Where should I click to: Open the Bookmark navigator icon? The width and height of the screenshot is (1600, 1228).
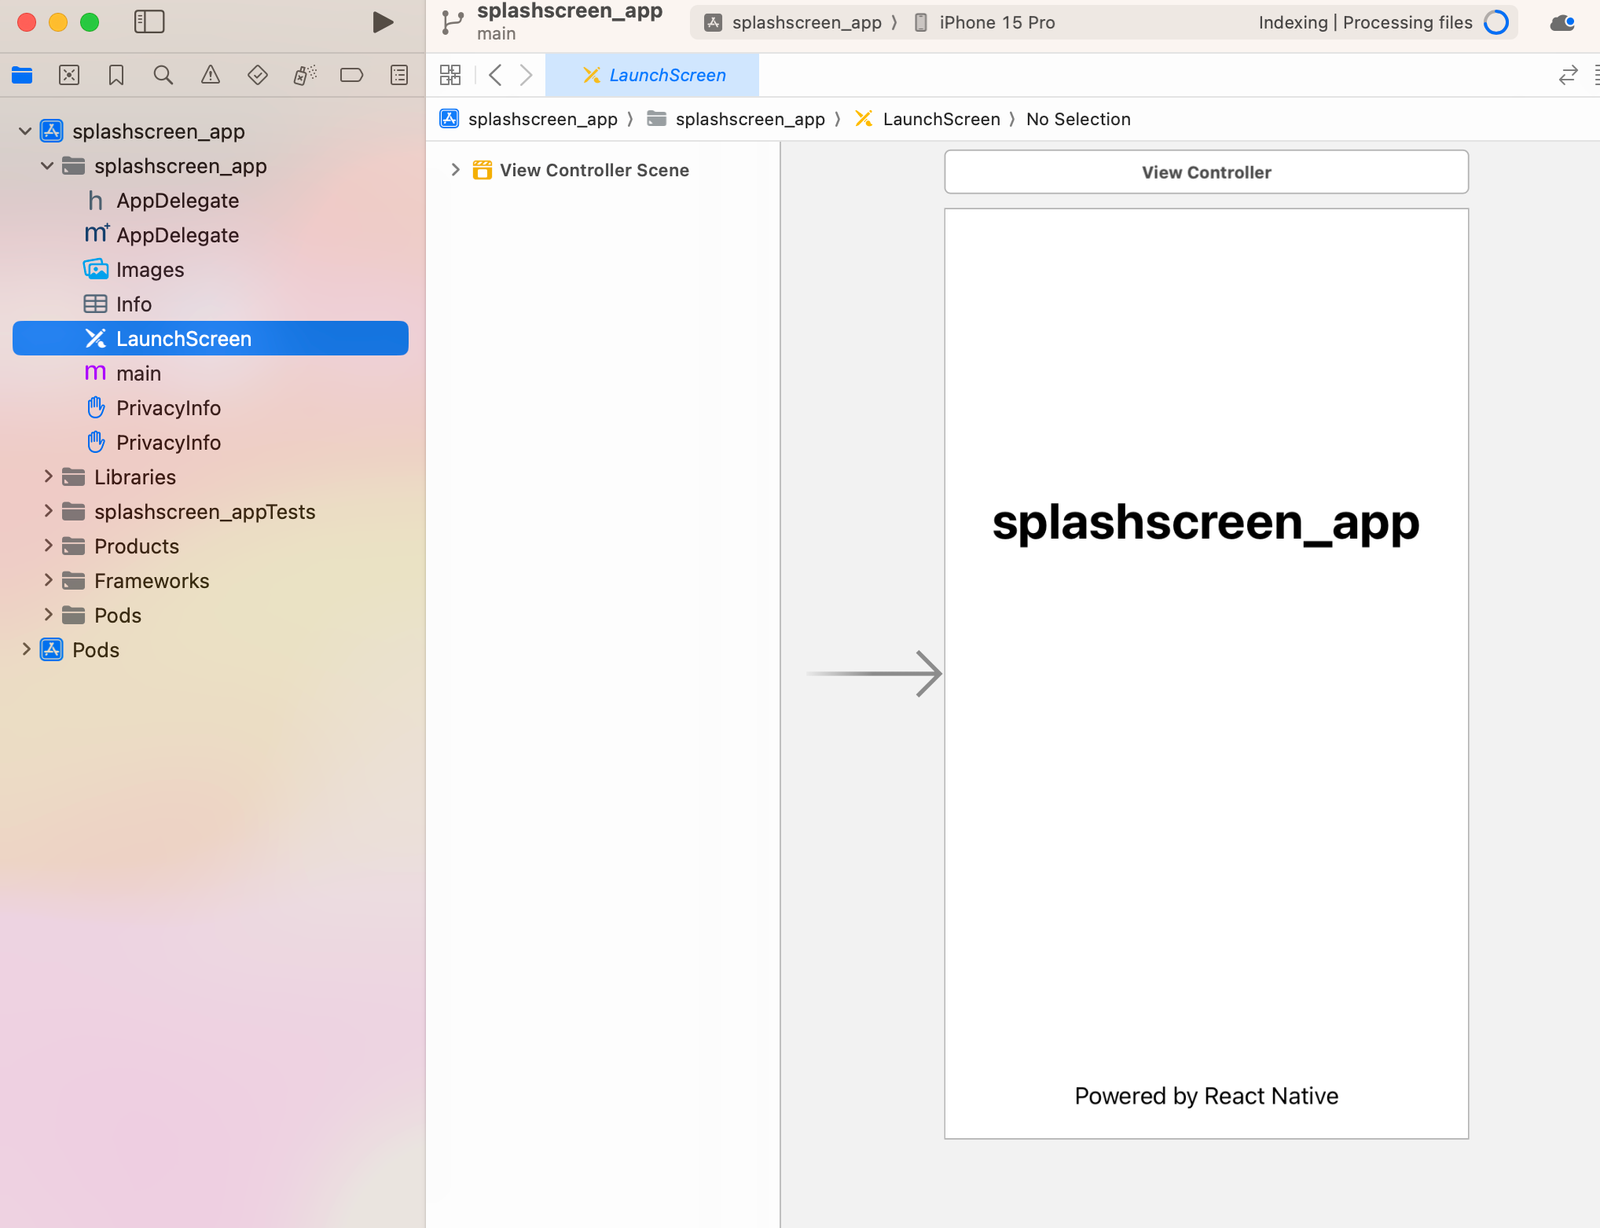click(x=115, y=74)
